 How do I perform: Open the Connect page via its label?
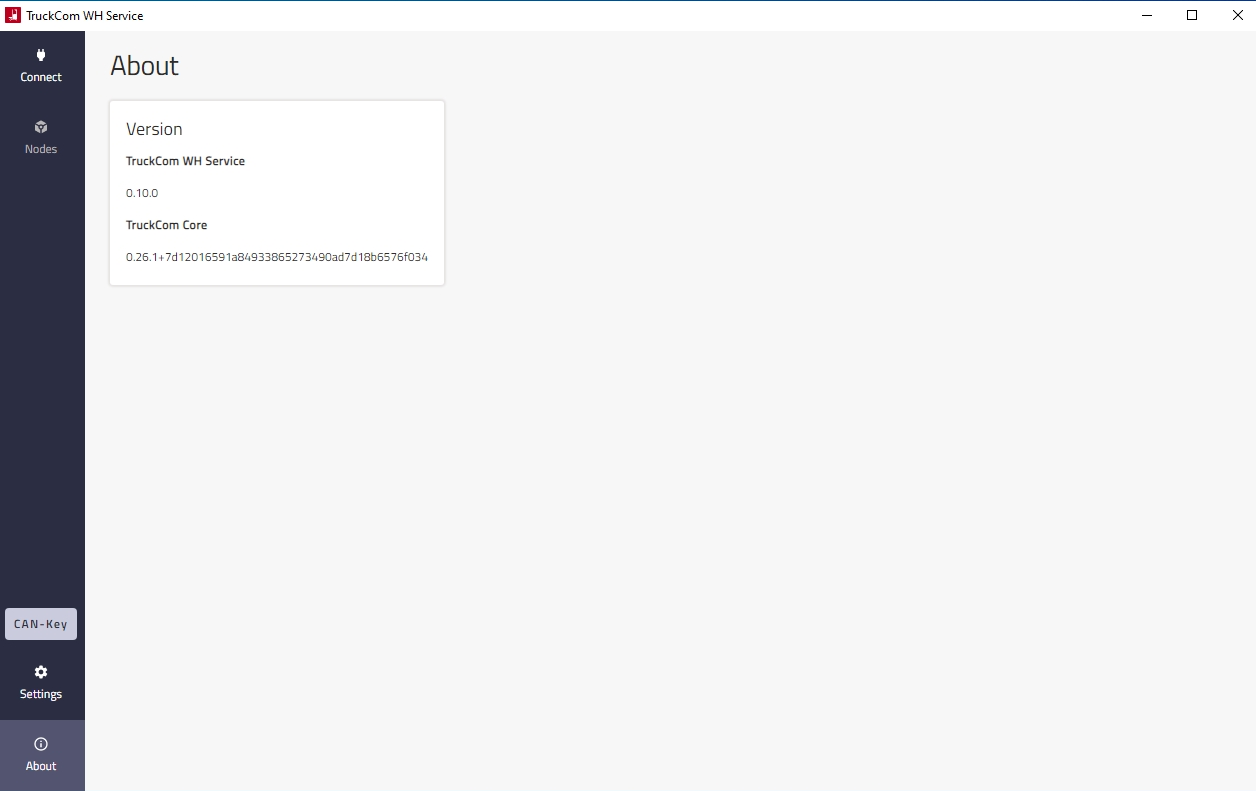(x=41, y=77)
